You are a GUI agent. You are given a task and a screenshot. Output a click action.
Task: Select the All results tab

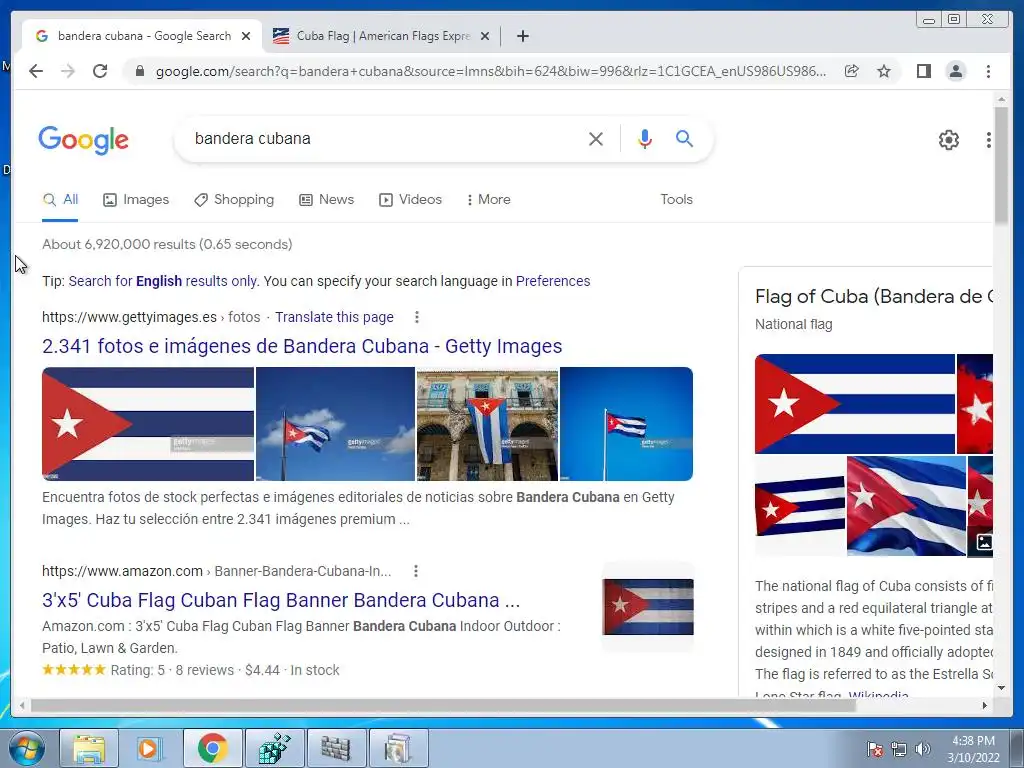click(x=60, y=200)
